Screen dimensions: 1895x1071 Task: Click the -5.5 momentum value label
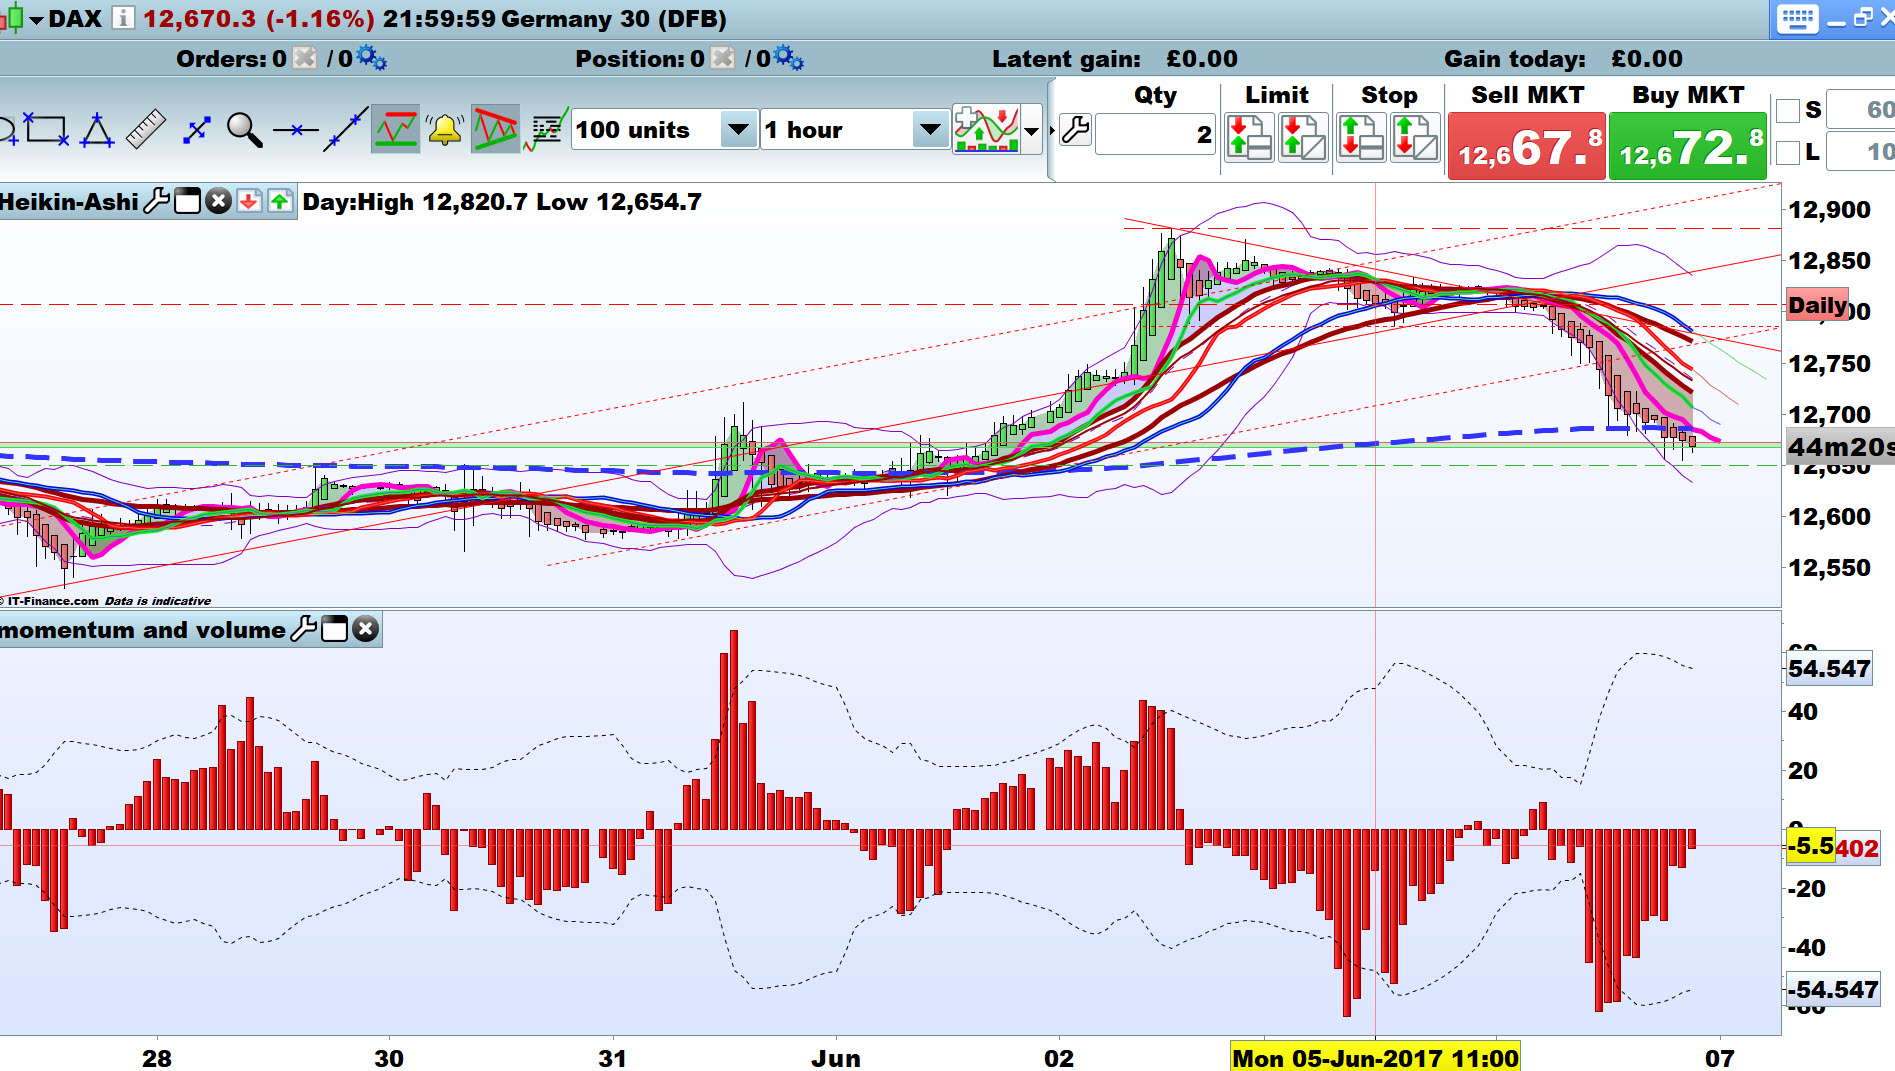click(1810, 846)
